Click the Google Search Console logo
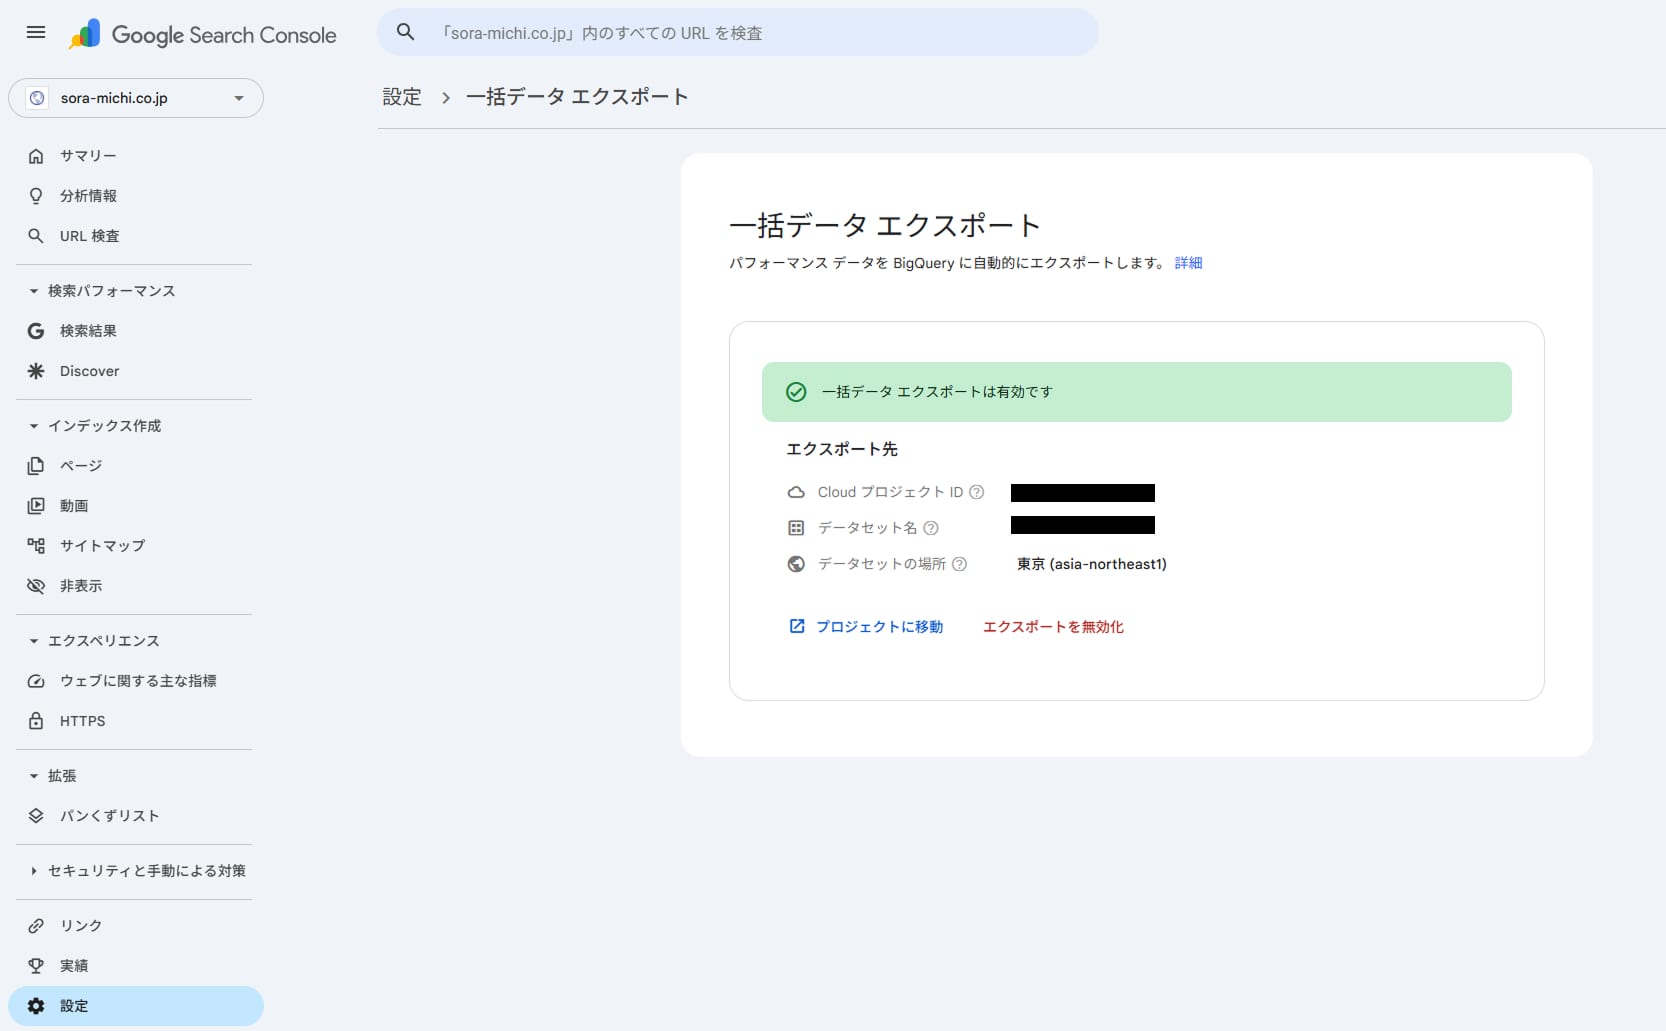Viewport: 1666px width, 1031px height. [x=202, y=35]
